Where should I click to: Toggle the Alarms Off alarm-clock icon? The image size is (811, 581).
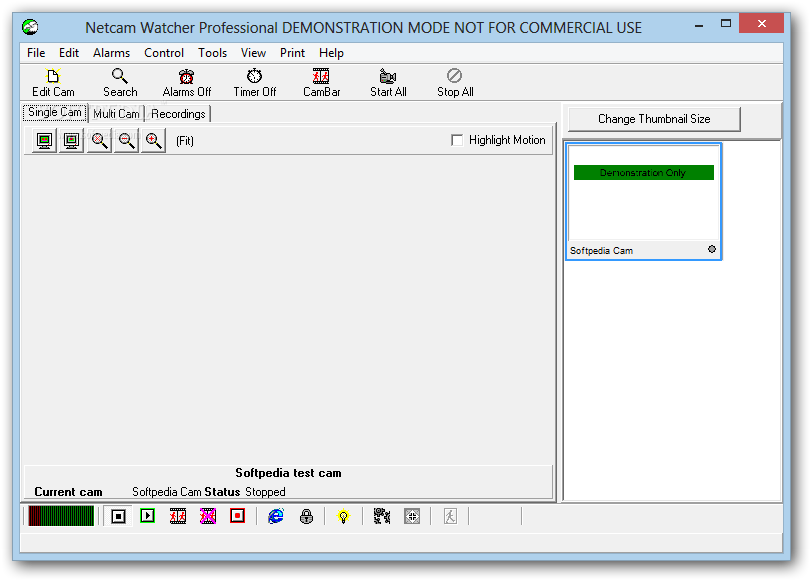(x=186, y=76)
